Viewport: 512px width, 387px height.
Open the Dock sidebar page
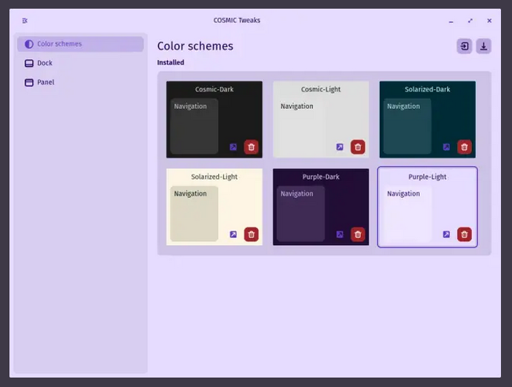coord(80,63)
